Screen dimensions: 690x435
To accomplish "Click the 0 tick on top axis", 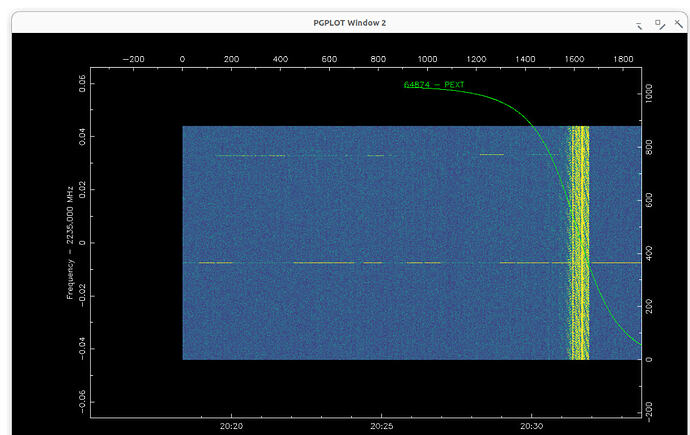I will pos(182,59).
